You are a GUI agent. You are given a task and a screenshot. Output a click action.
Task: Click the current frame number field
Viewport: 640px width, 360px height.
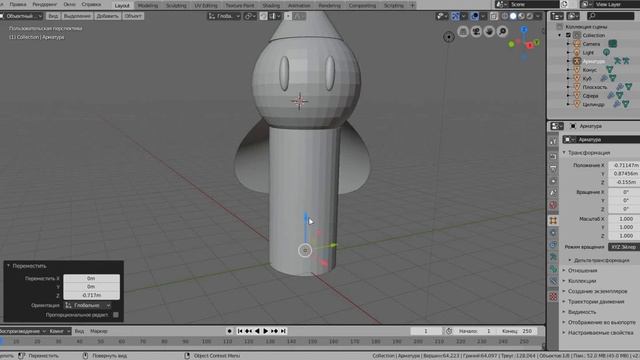pyautogui.click(x=427, y=331)
